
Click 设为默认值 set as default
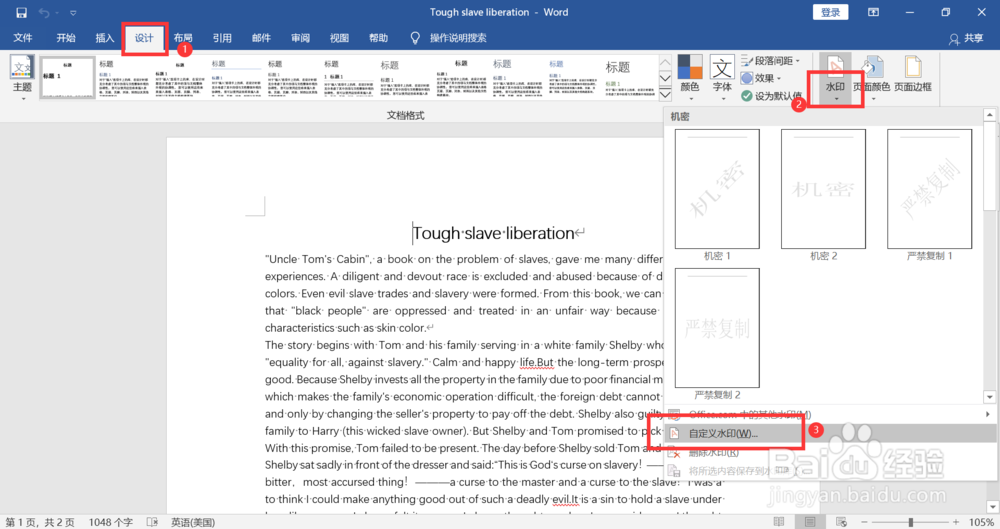coord(772,96)
